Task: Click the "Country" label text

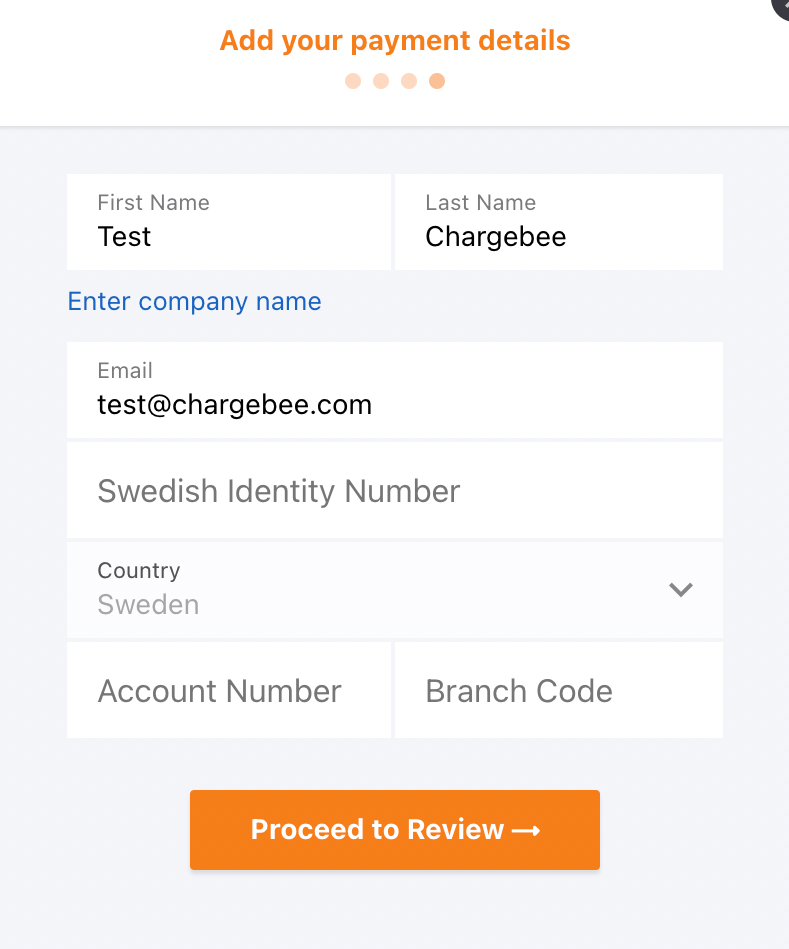Action: [139, 571]
